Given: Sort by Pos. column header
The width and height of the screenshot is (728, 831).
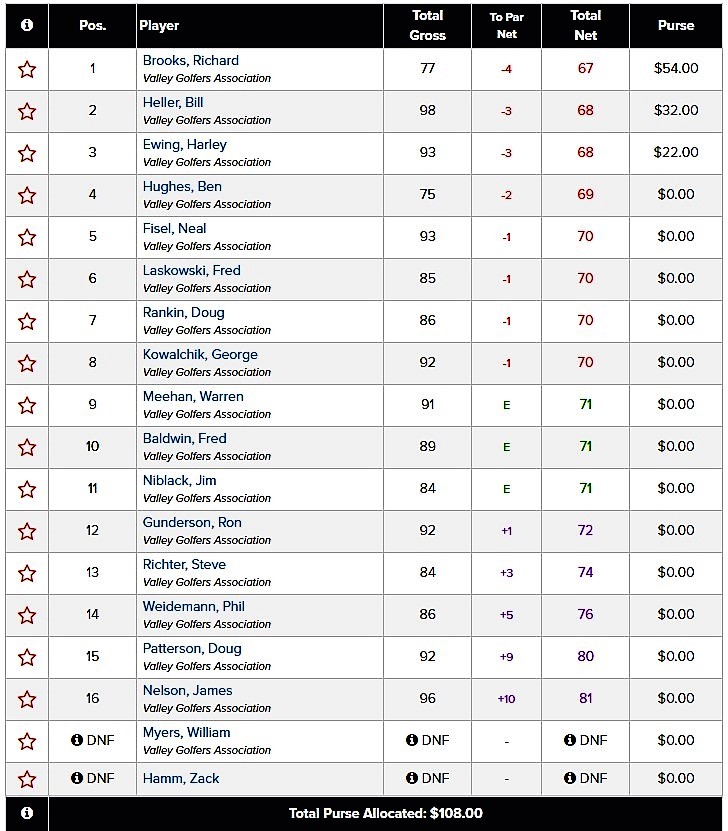Looking at the screenshot, I should coord(92,25).
